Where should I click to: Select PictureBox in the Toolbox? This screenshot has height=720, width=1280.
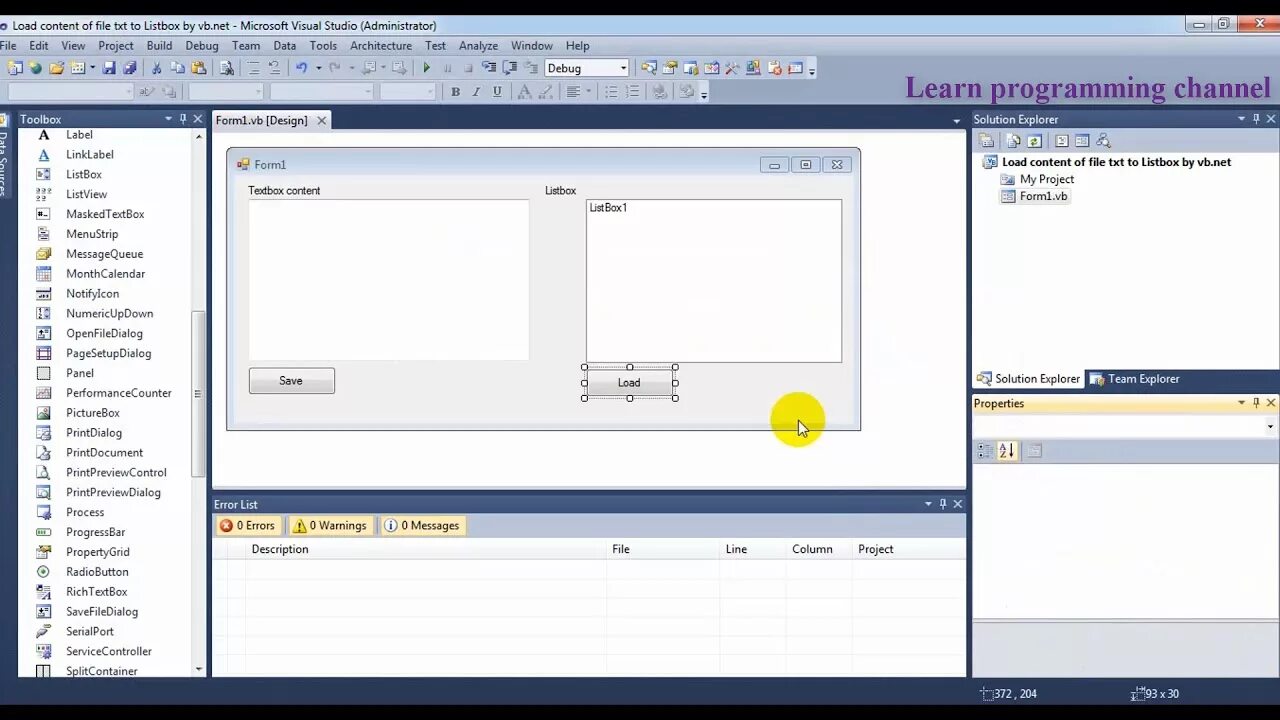pyautogui.click(x=93, y=413)
